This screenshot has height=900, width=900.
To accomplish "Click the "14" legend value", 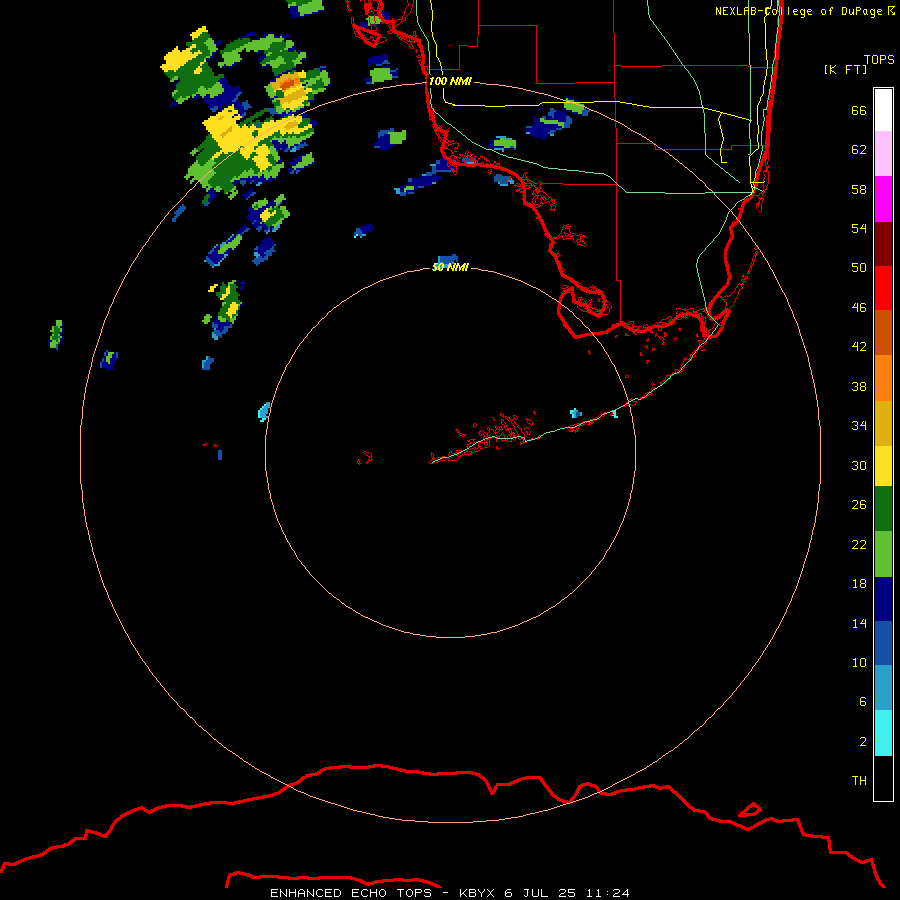I will point(859,623).
